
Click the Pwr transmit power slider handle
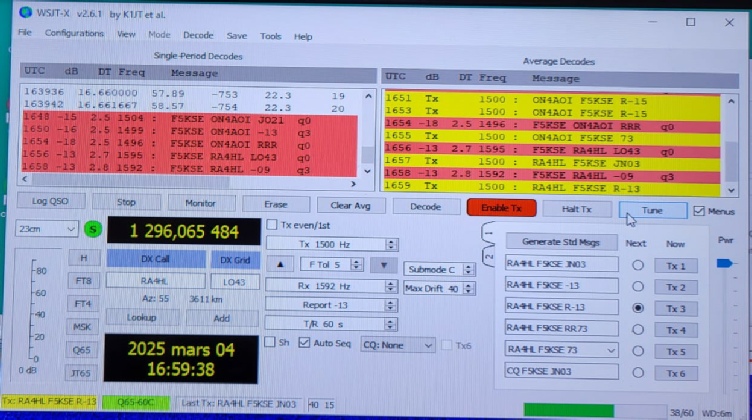(724, 263)
